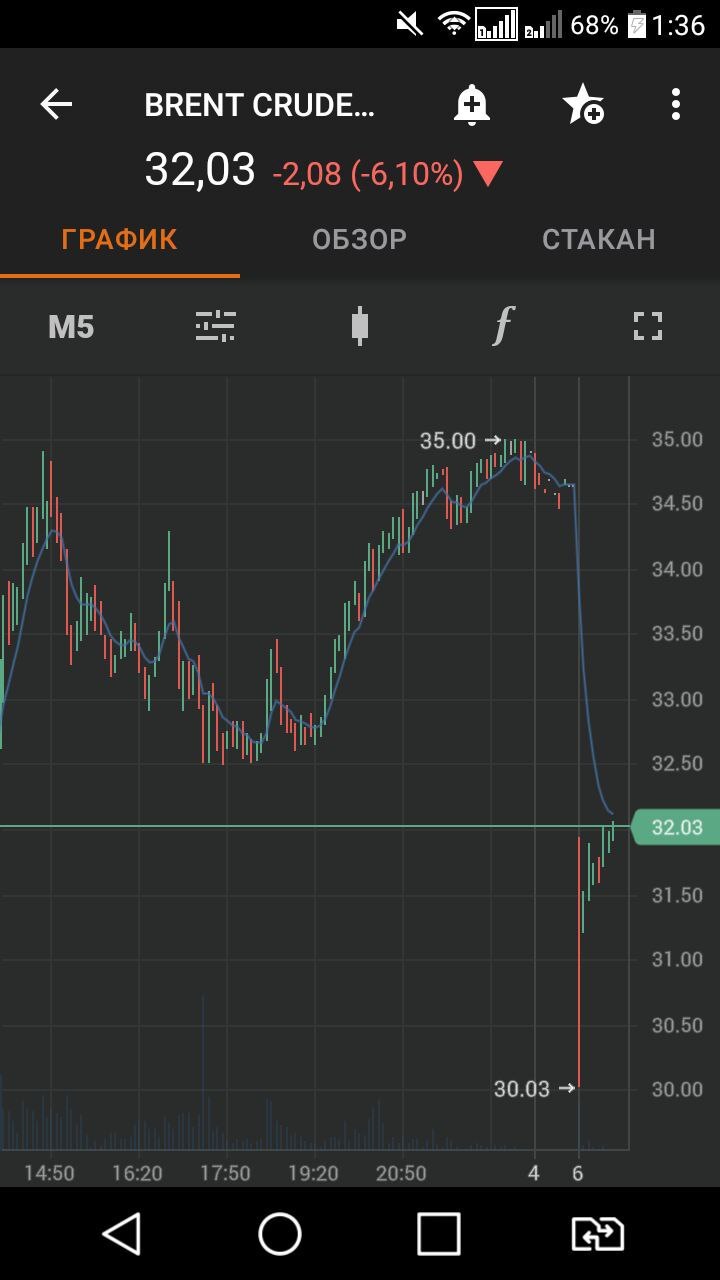720x1280 pixels.
Task: Tap the battery status icon
Action: pyautogui.click(x=637, y=24)
